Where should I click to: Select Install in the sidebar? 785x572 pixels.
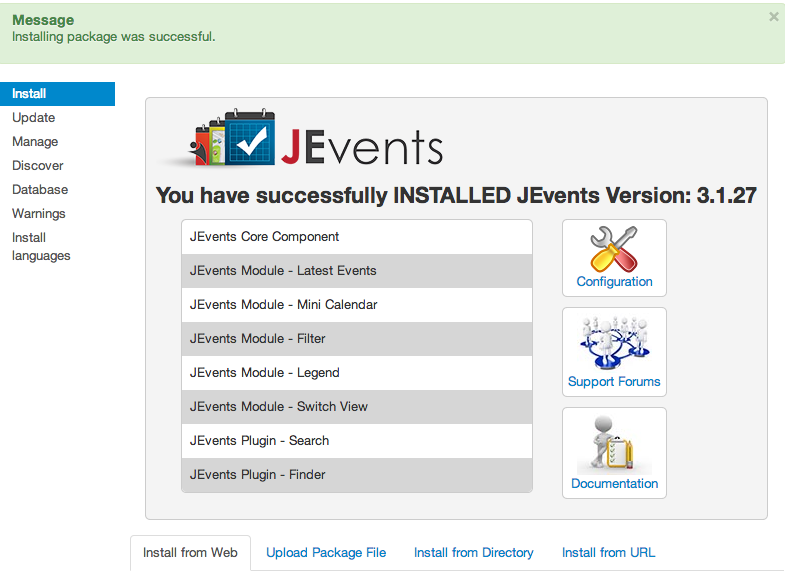30,94
